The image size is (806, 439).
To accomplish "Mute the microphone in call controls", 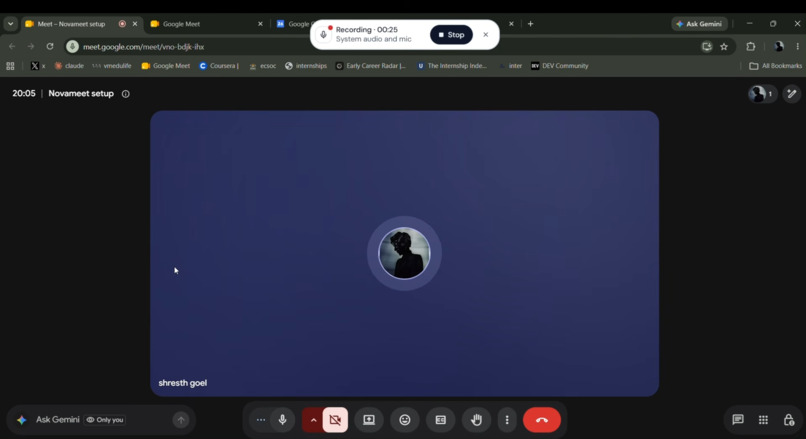I will click(282, 420).
